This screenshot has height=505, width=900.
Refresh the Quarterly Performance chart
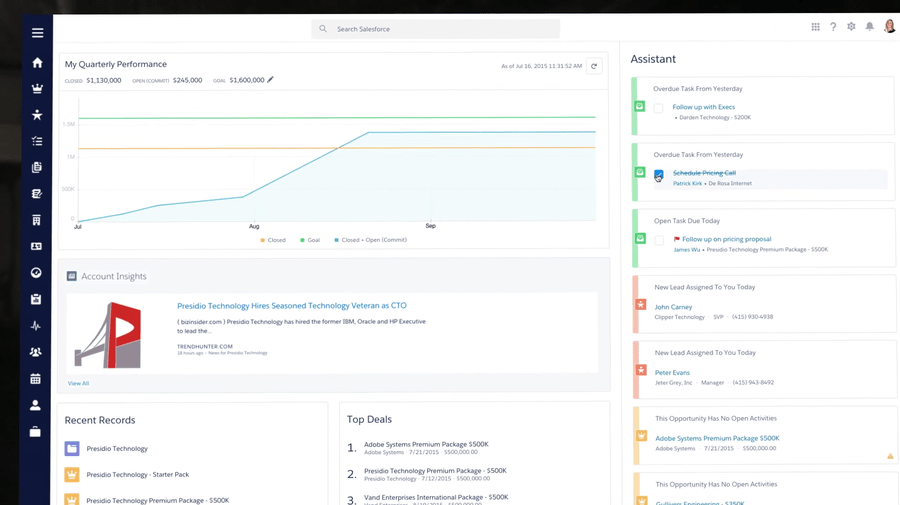click(594, 66)
